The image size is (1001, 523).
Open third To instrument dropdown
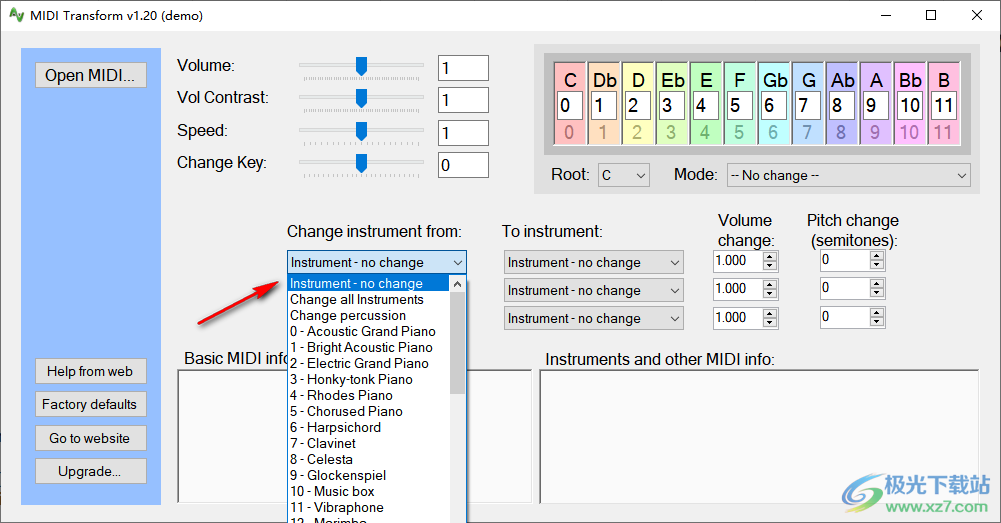click(x=594, y=318)
